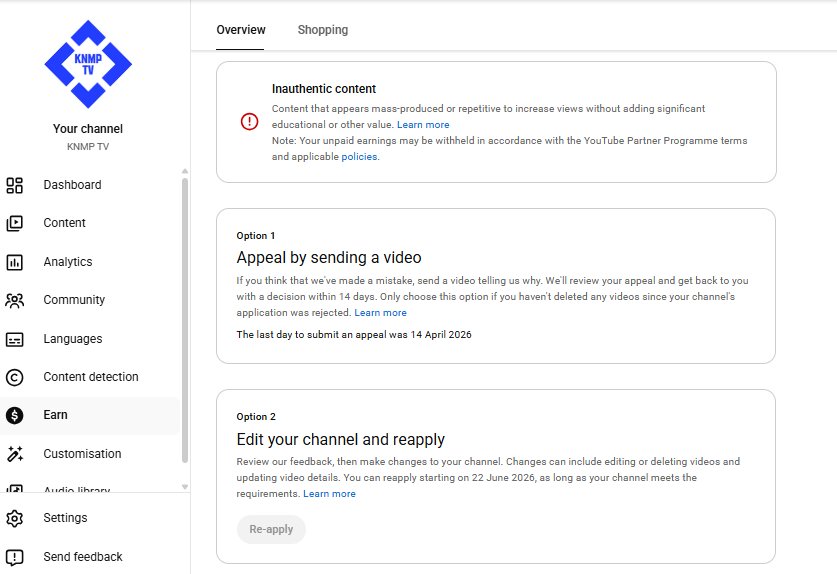Click the Send feedback exclamation icon
This screenshot has height=574, width=837.
(14, 557)
